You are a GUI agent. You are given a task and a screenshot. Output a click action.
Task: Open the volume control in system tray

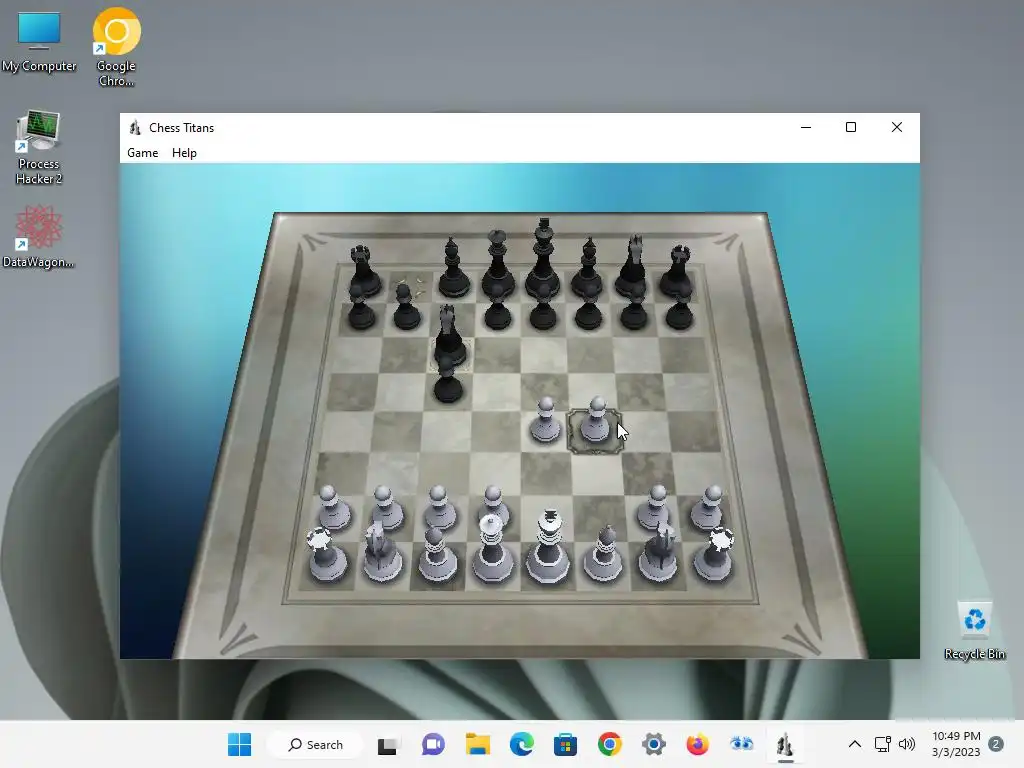[x=906, y=744]
